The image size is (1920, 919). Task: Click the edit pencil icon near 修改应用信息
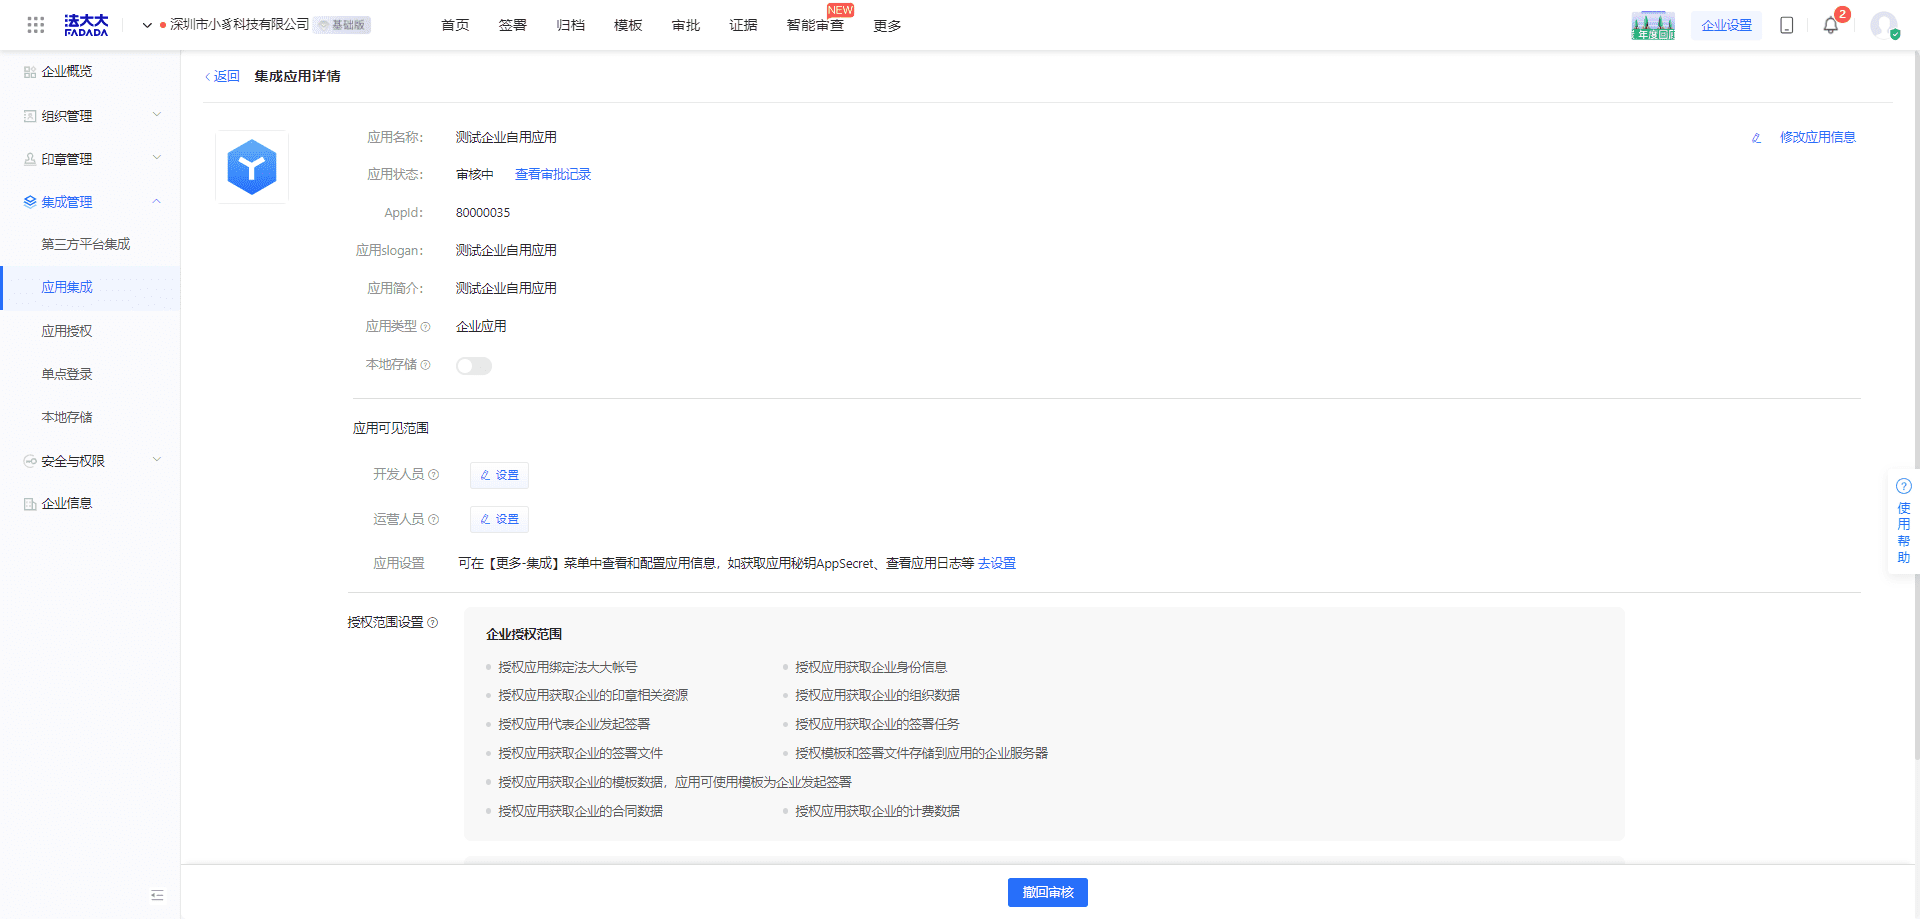coord(1757,138)
